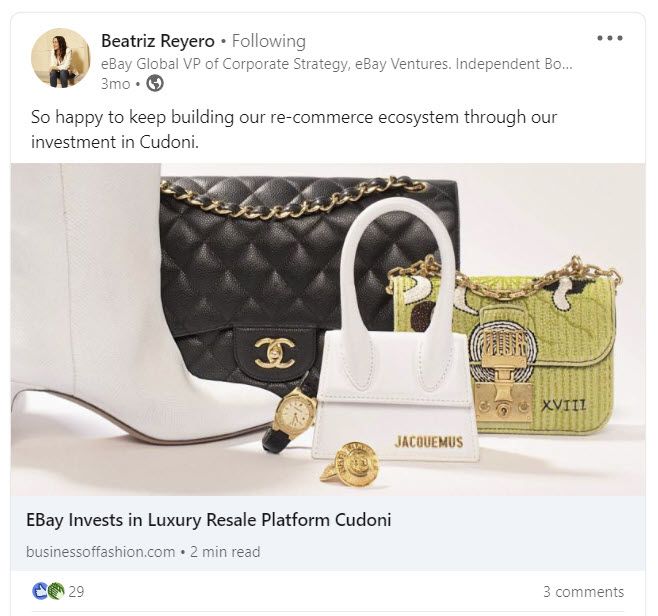Click the eBay Global VP headline text
Screen dimensions: 658x616
pyautogui.click(x=337, y=64)
